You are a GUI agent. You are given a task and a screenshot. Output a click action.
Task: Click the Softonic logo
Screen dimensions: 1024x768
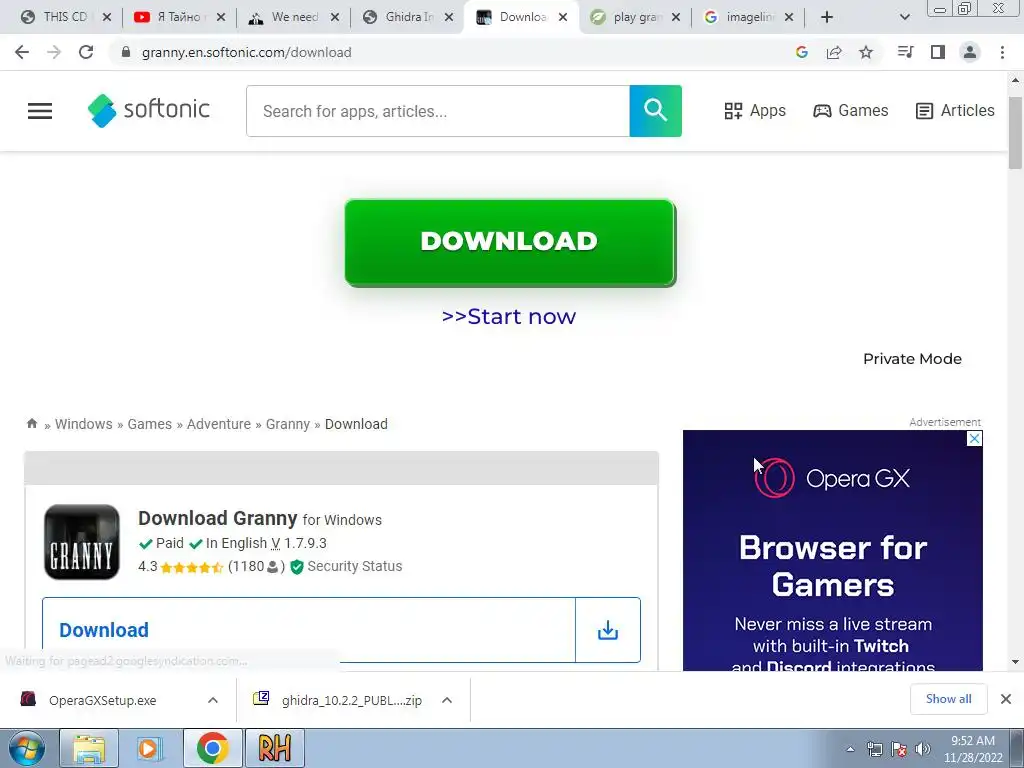[x=149, y=110]
